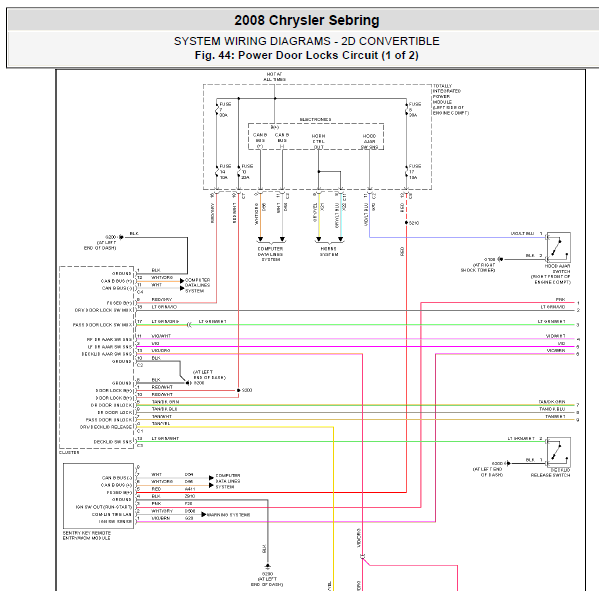Image resolution: width=599 pixels, height=591 pixels.
Task: Click the "PASS DOOR UNLOCK" pin label
Action: [x=109, y=419]
